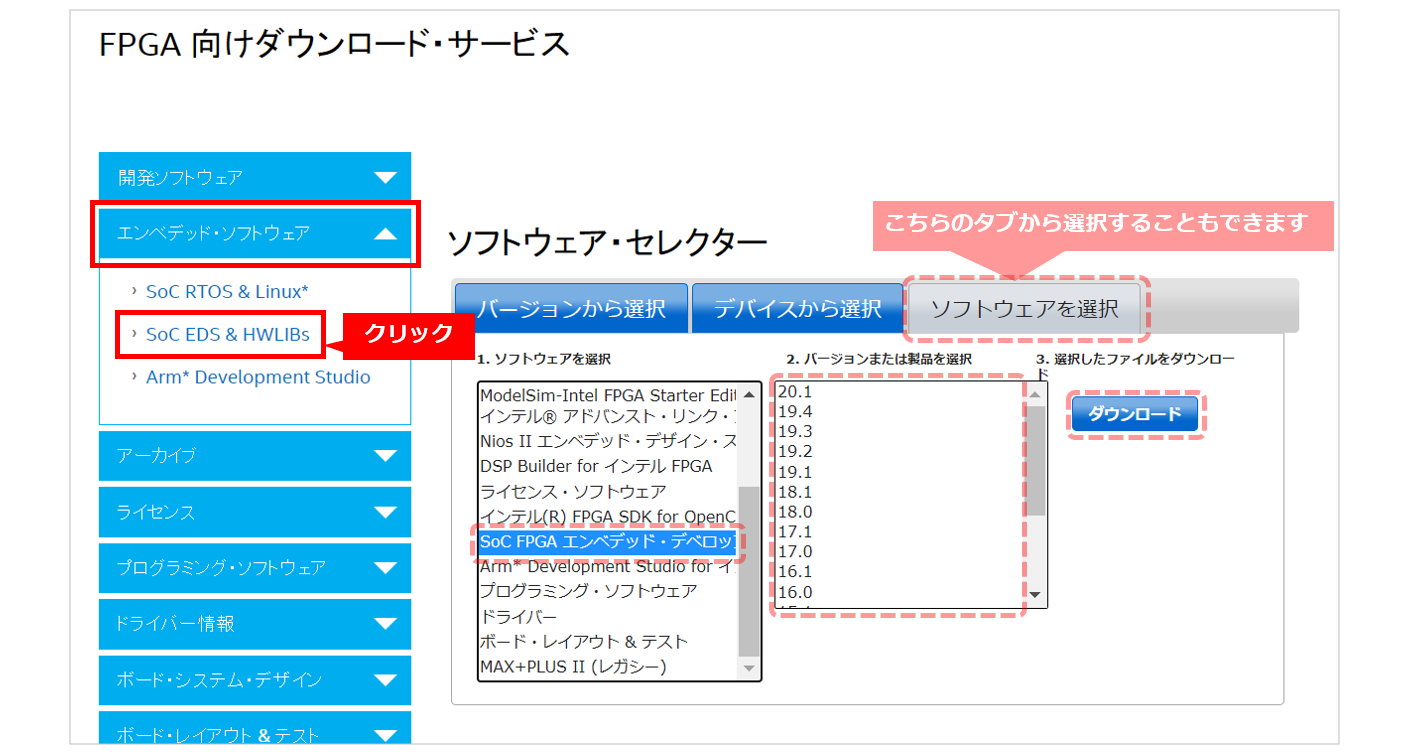Open the SoC EDS & HWLIBs link
Image resolution: width=1418 pixels, height=752 pixels.
pyautogui.click(x=227, y=334)
